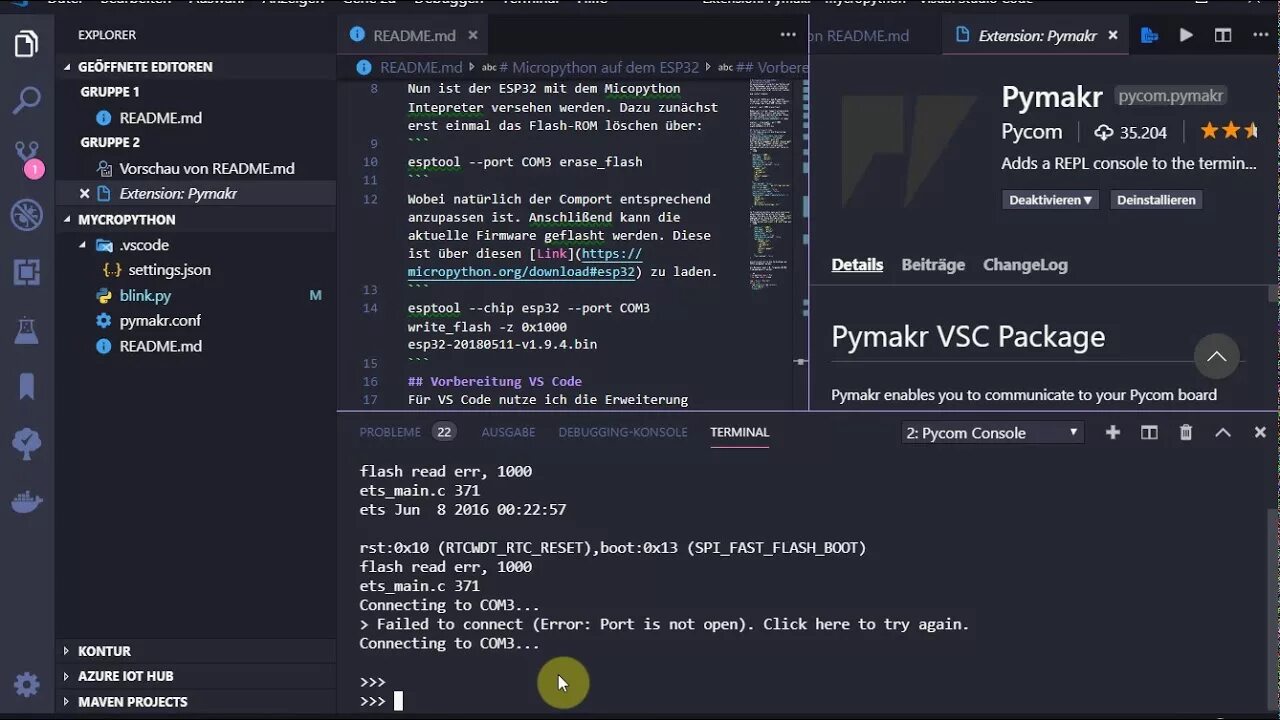
Task: Collapse the MYCROPYTHON folder section
Action: tap(126, 220)
